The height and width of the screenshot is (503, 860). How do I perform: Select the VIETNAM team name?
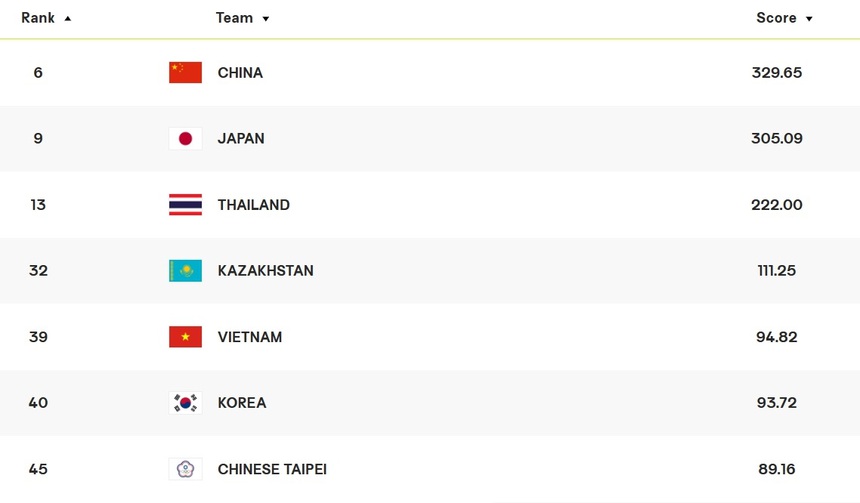pos(250,337)
